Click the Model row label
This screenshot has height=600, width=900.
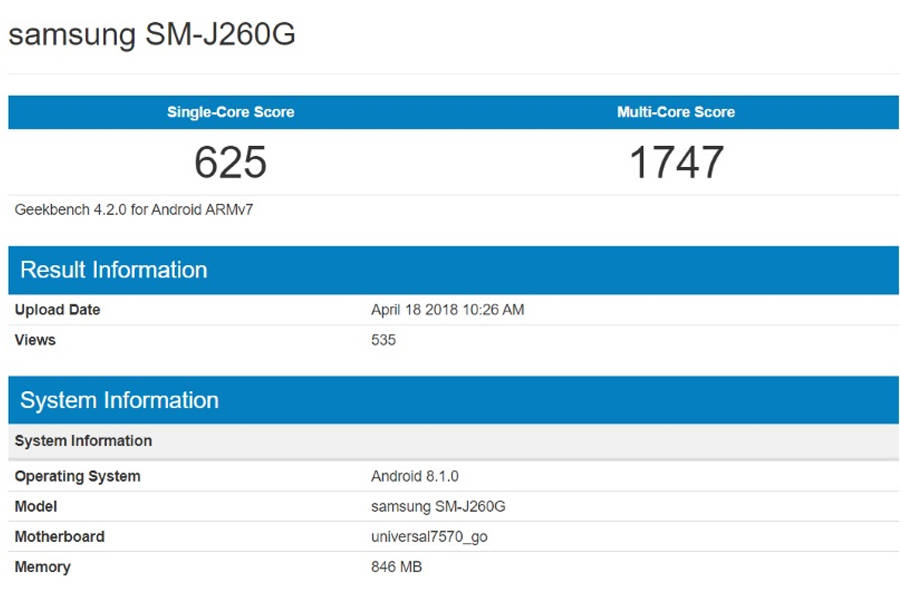tap(37, 506)
